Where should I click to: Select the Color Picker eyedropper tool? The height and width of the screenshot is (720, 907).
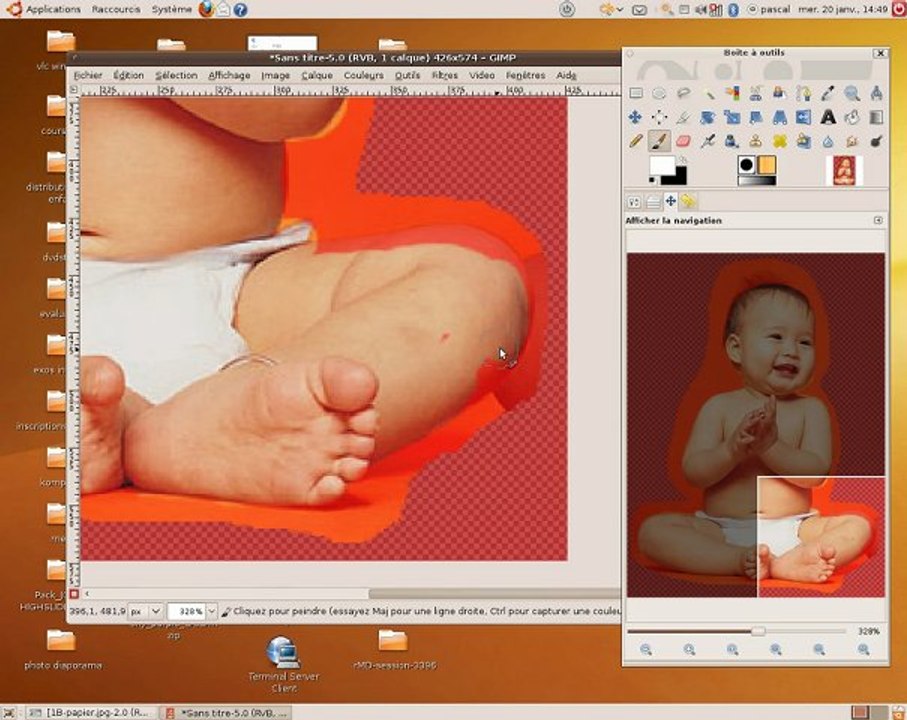pyautogui.click(x=828, y=93)
